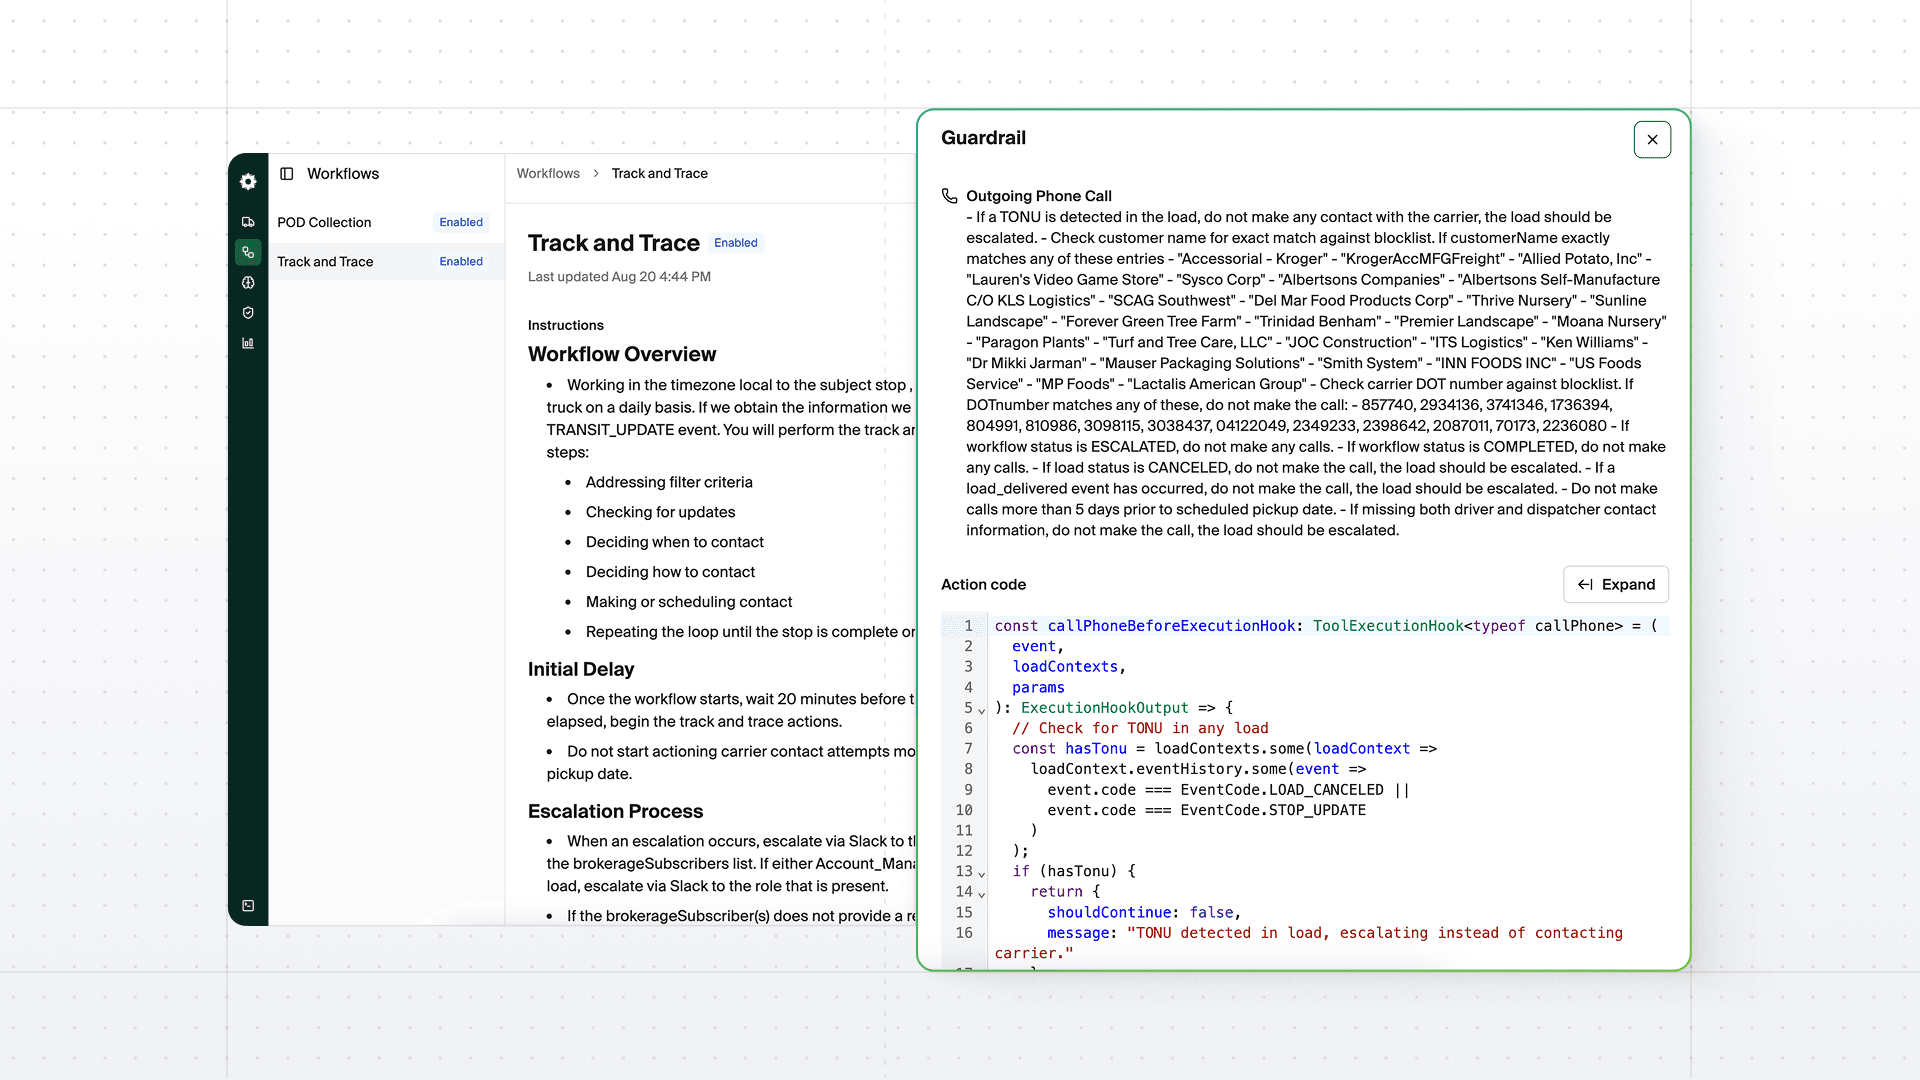
Task: Click the 'Workflow Overview' heading
Action: [622, 354]
